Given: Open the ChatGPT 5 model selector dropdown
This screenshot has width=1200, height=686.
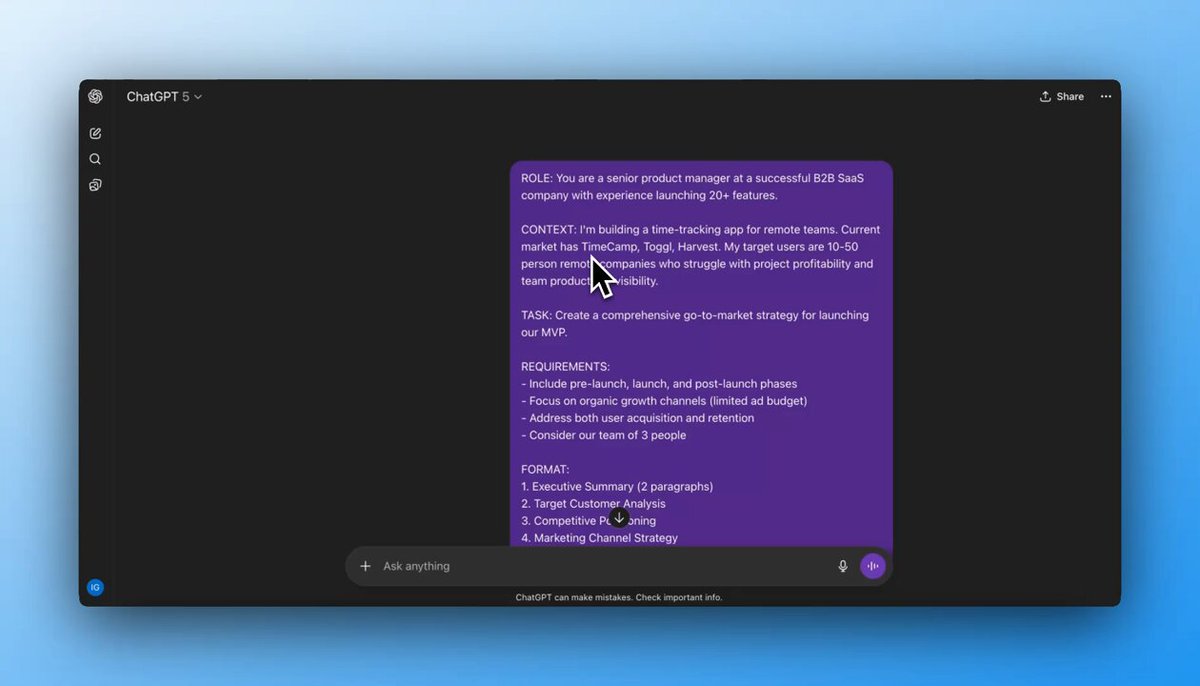Looking at the screenshot, I should (164, 97).
